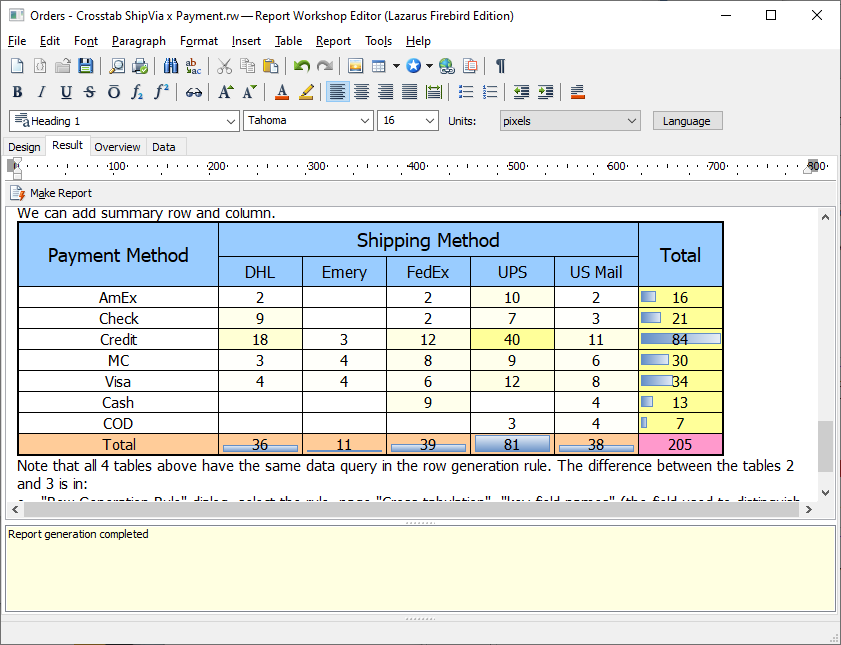
Task: Click the bullet list icon
Action: 466,92
